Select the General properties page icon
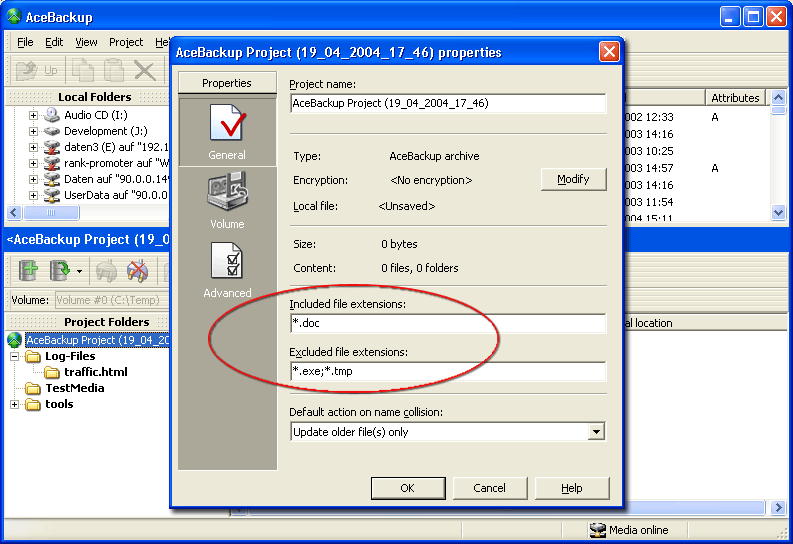 (x=227, y=123)
